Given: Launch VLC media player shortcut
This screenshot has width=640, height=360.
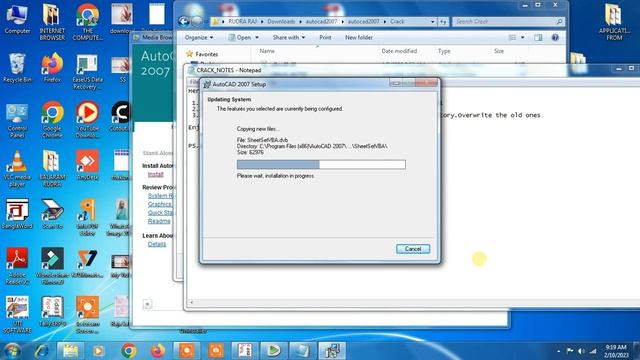Looking at the screenshot, I should tap(17, 169).
